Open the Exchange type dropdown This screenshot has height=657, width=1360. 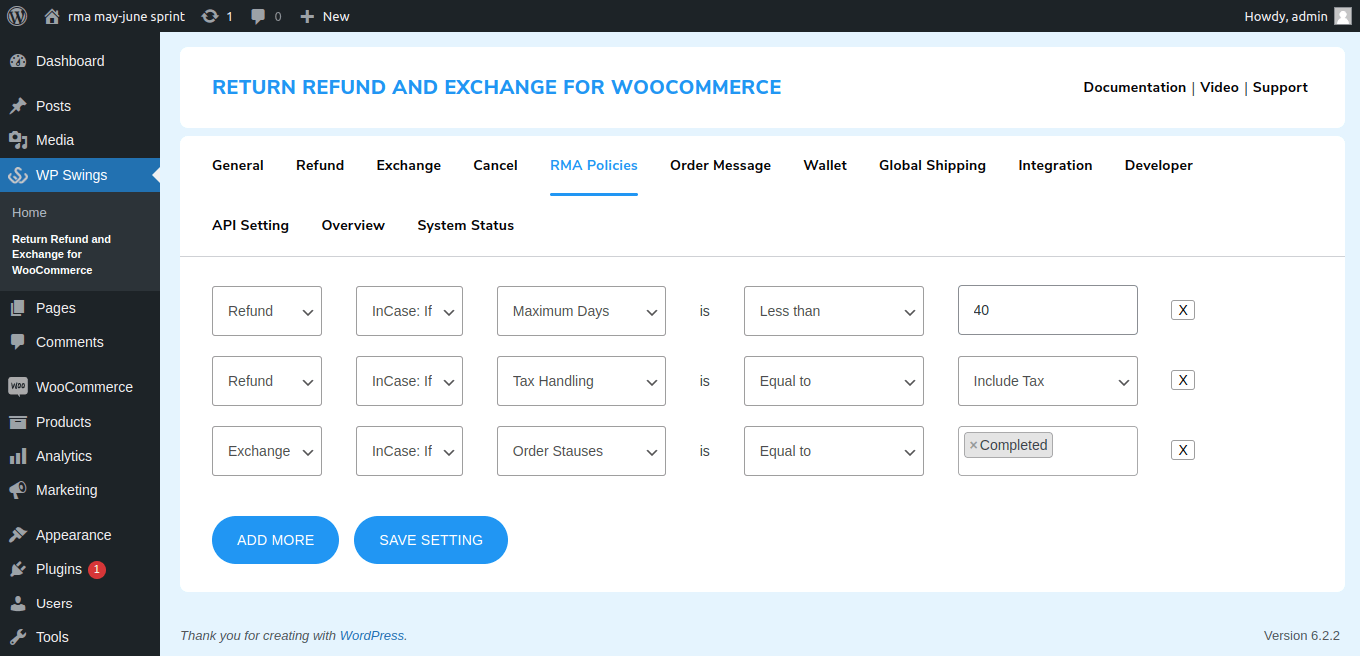(x=267, y=451)
